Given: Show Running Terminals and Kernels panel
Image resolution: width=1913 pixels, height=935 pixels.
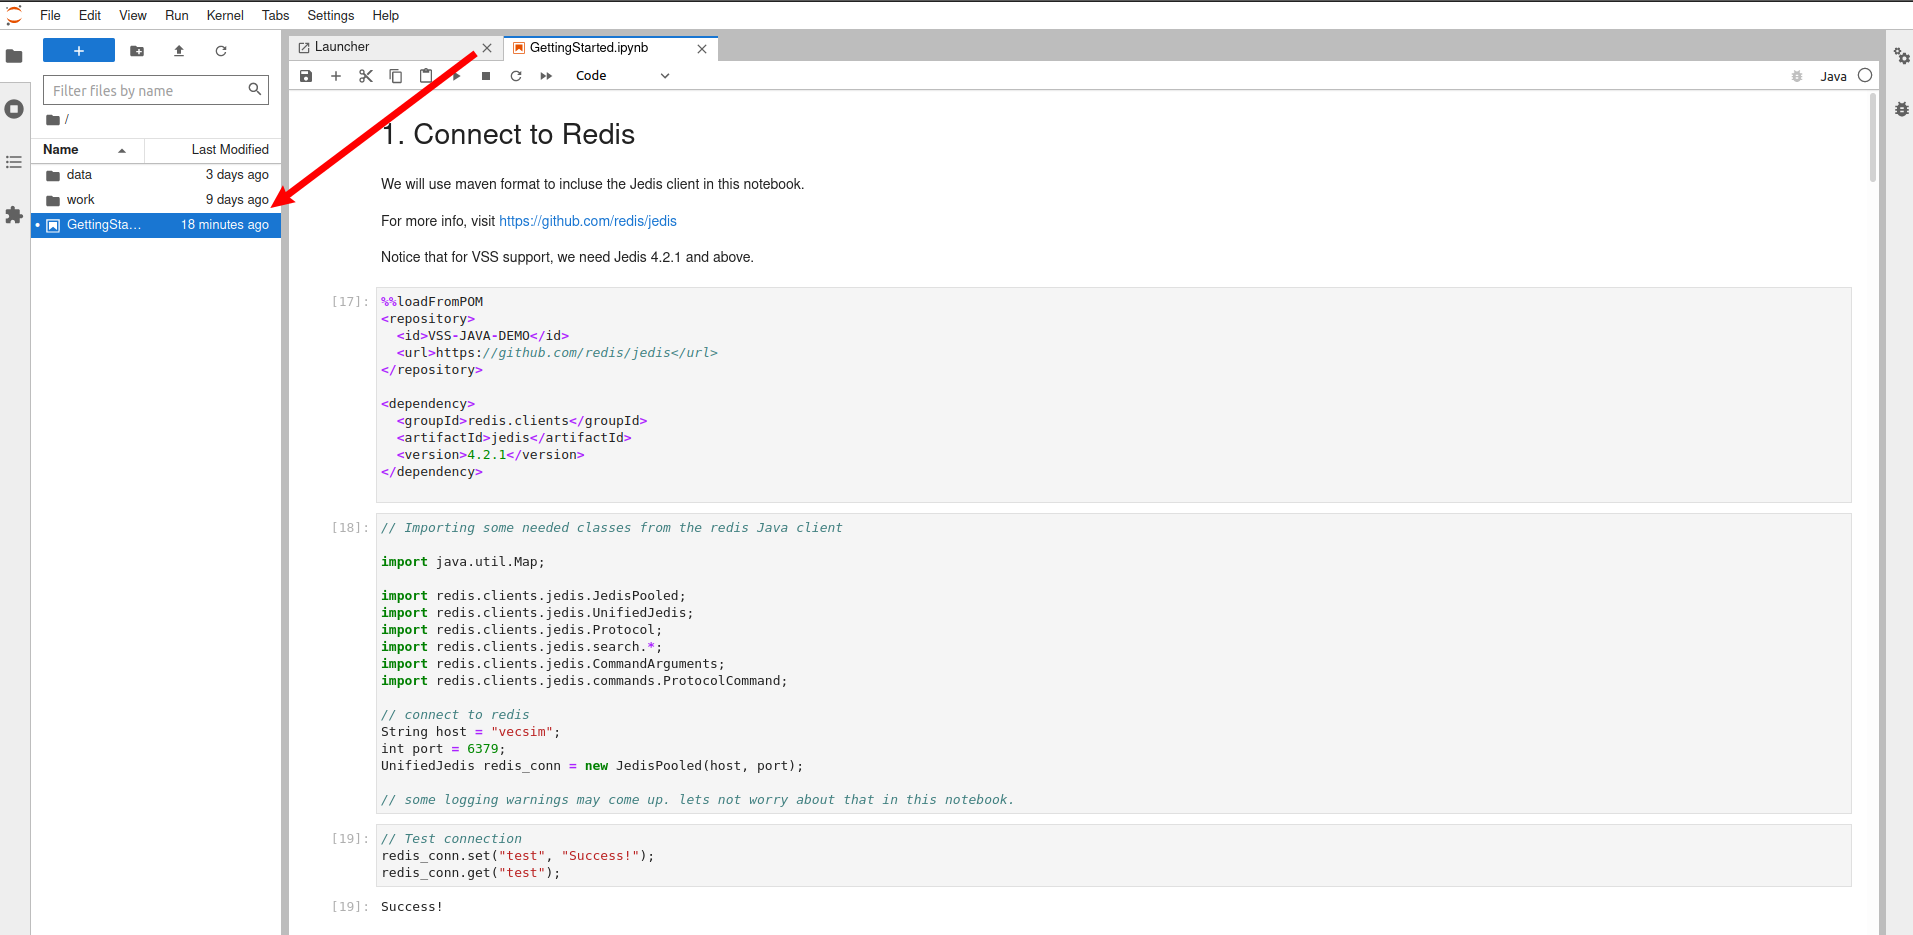Looking at the screenshot, I should pos(14,109).
